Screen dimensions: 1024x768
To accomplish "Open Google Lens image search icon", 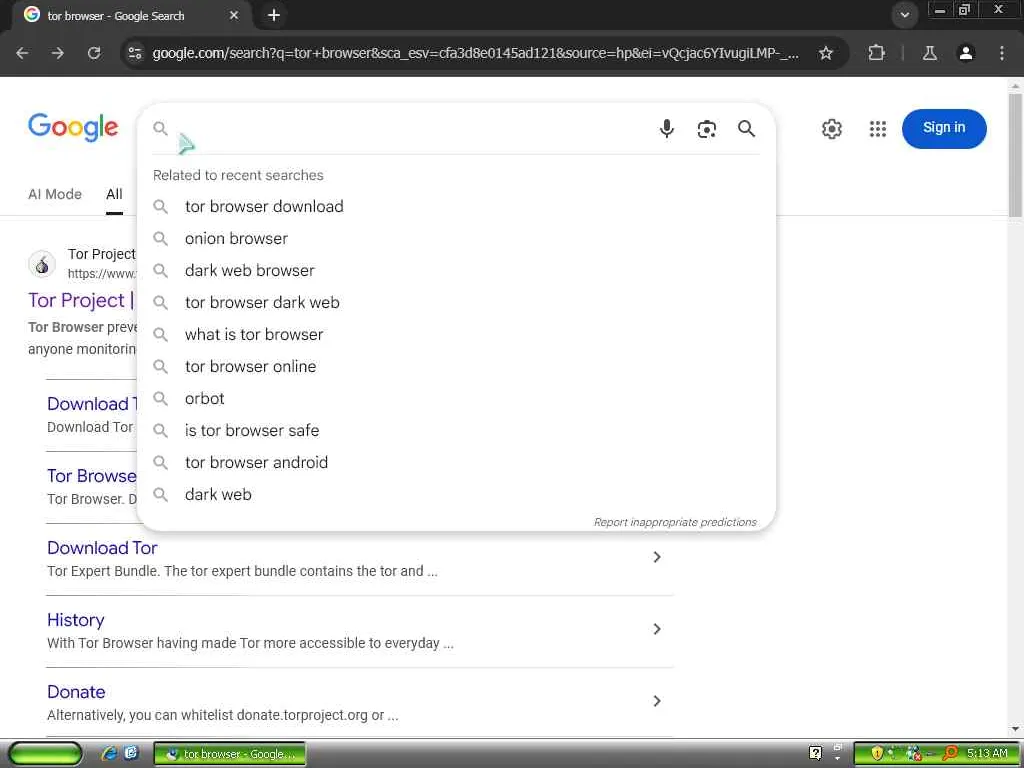I will click(707, 129).
